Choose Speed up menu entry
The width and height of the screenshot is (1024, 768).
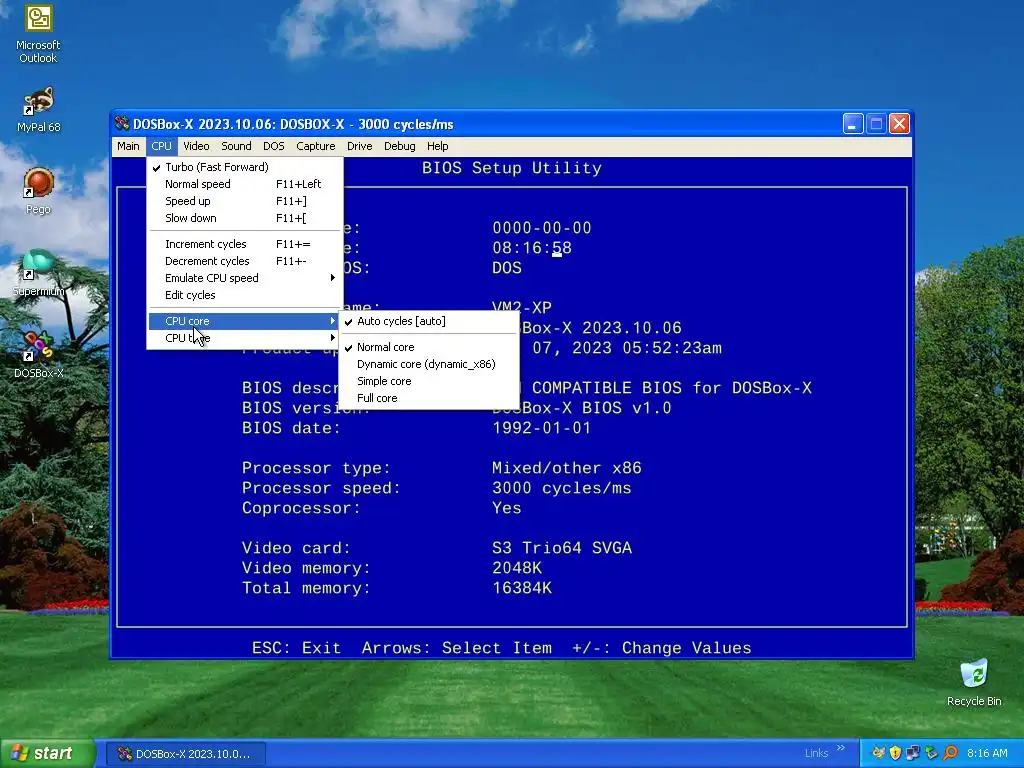[x=245, y=201]
